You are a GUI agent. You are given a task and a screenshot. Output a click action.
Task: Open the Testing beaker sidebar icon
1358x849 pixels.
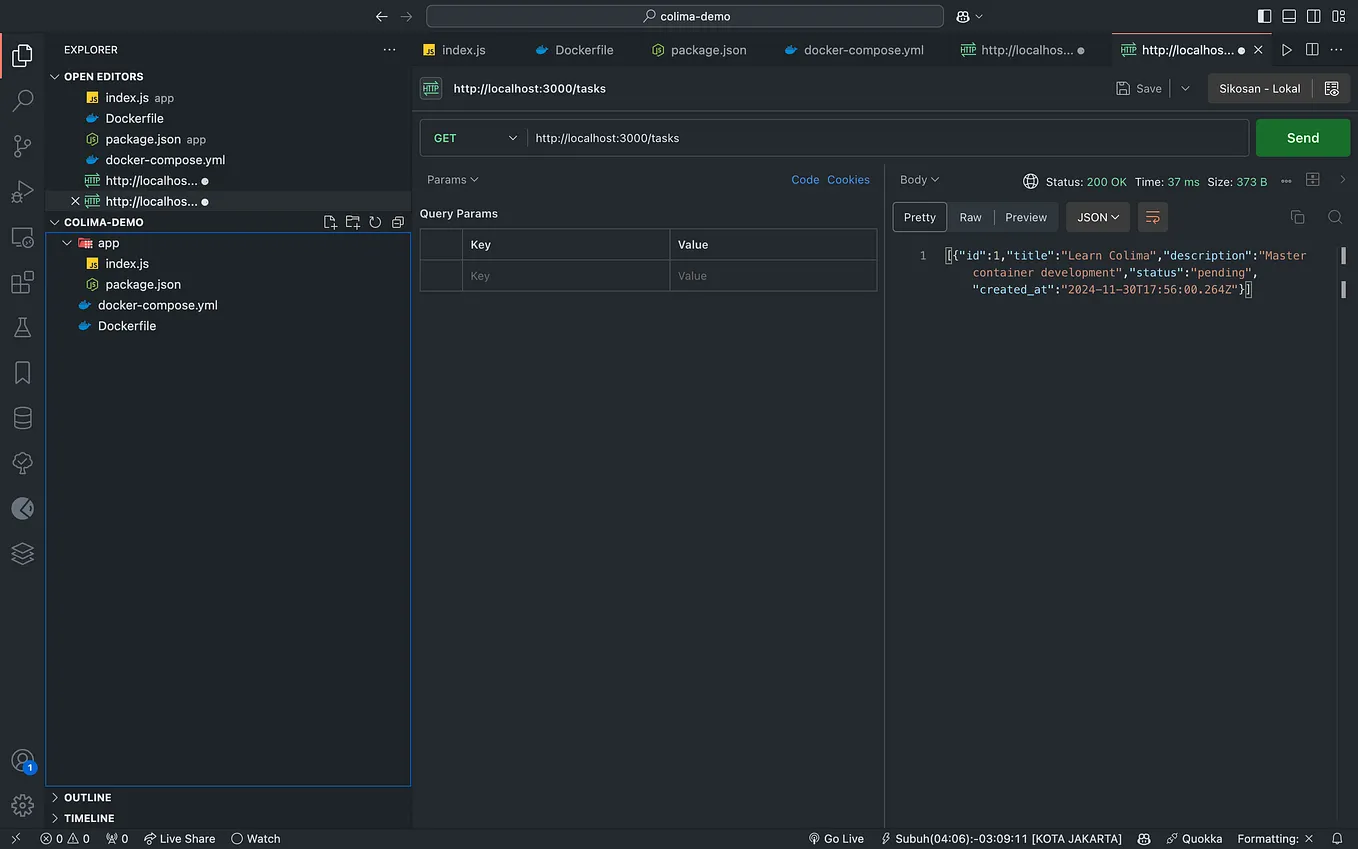[22, 327]
